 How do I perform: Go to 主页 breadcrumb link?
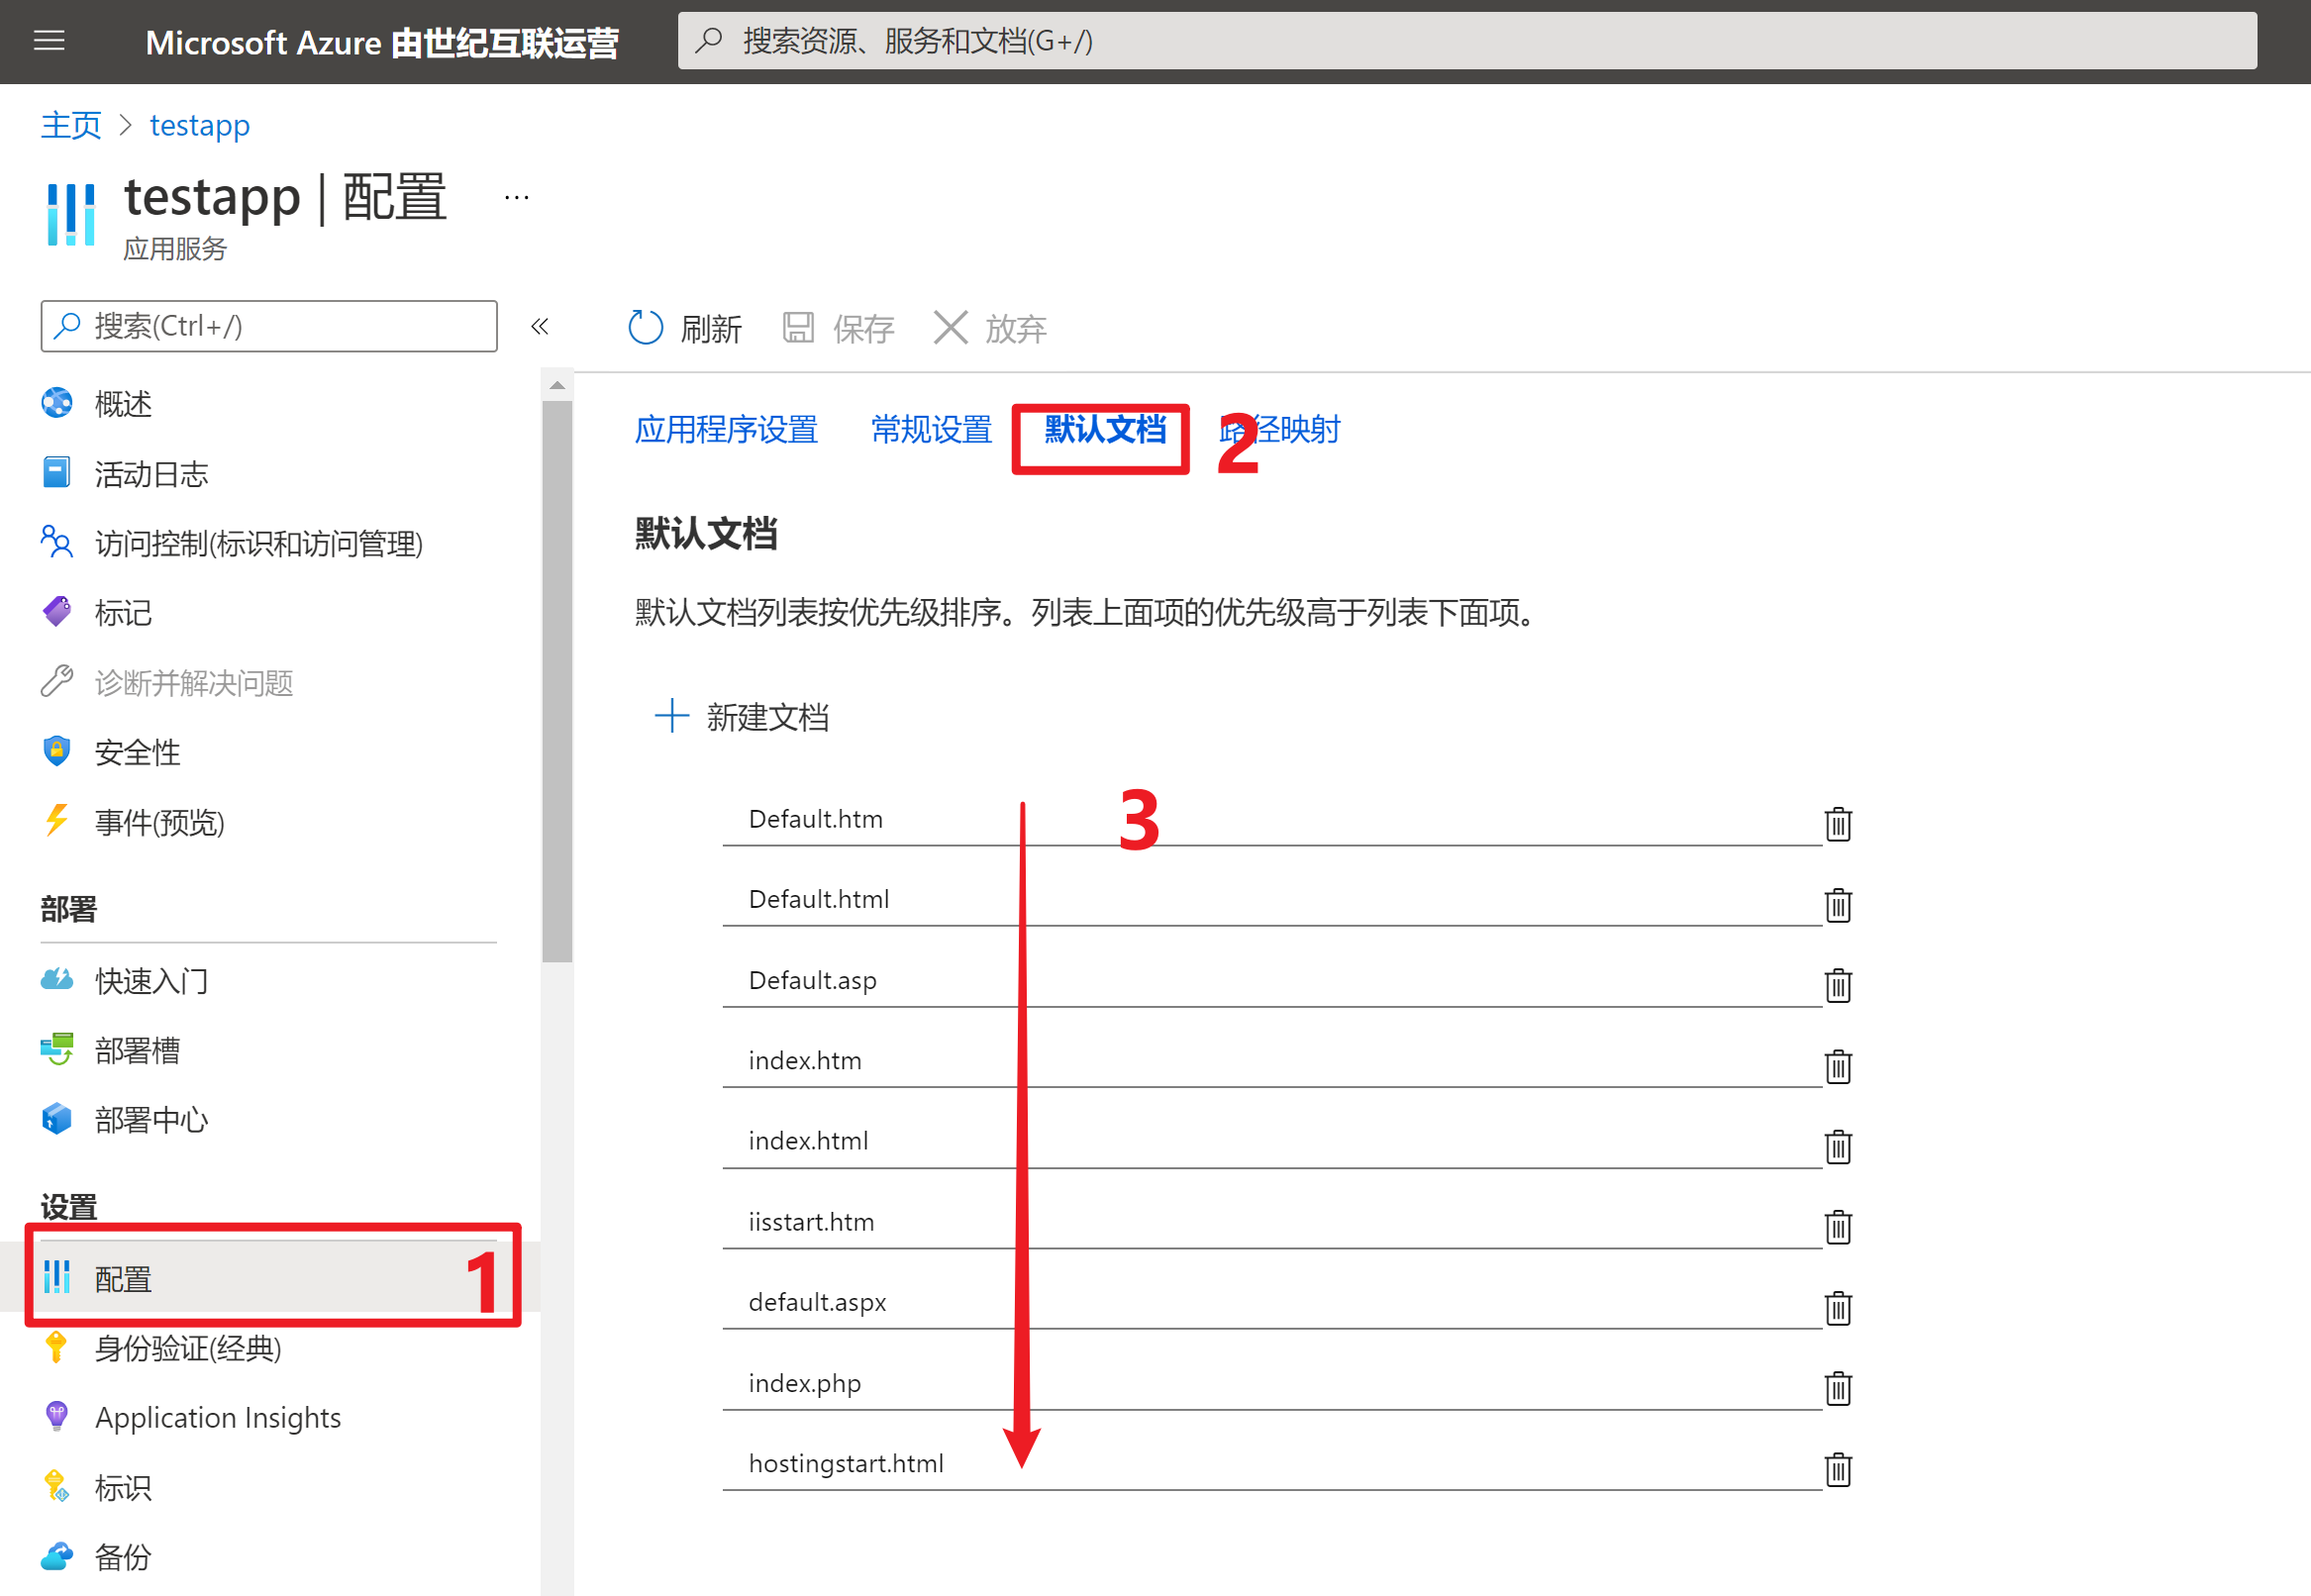[71, 125]
